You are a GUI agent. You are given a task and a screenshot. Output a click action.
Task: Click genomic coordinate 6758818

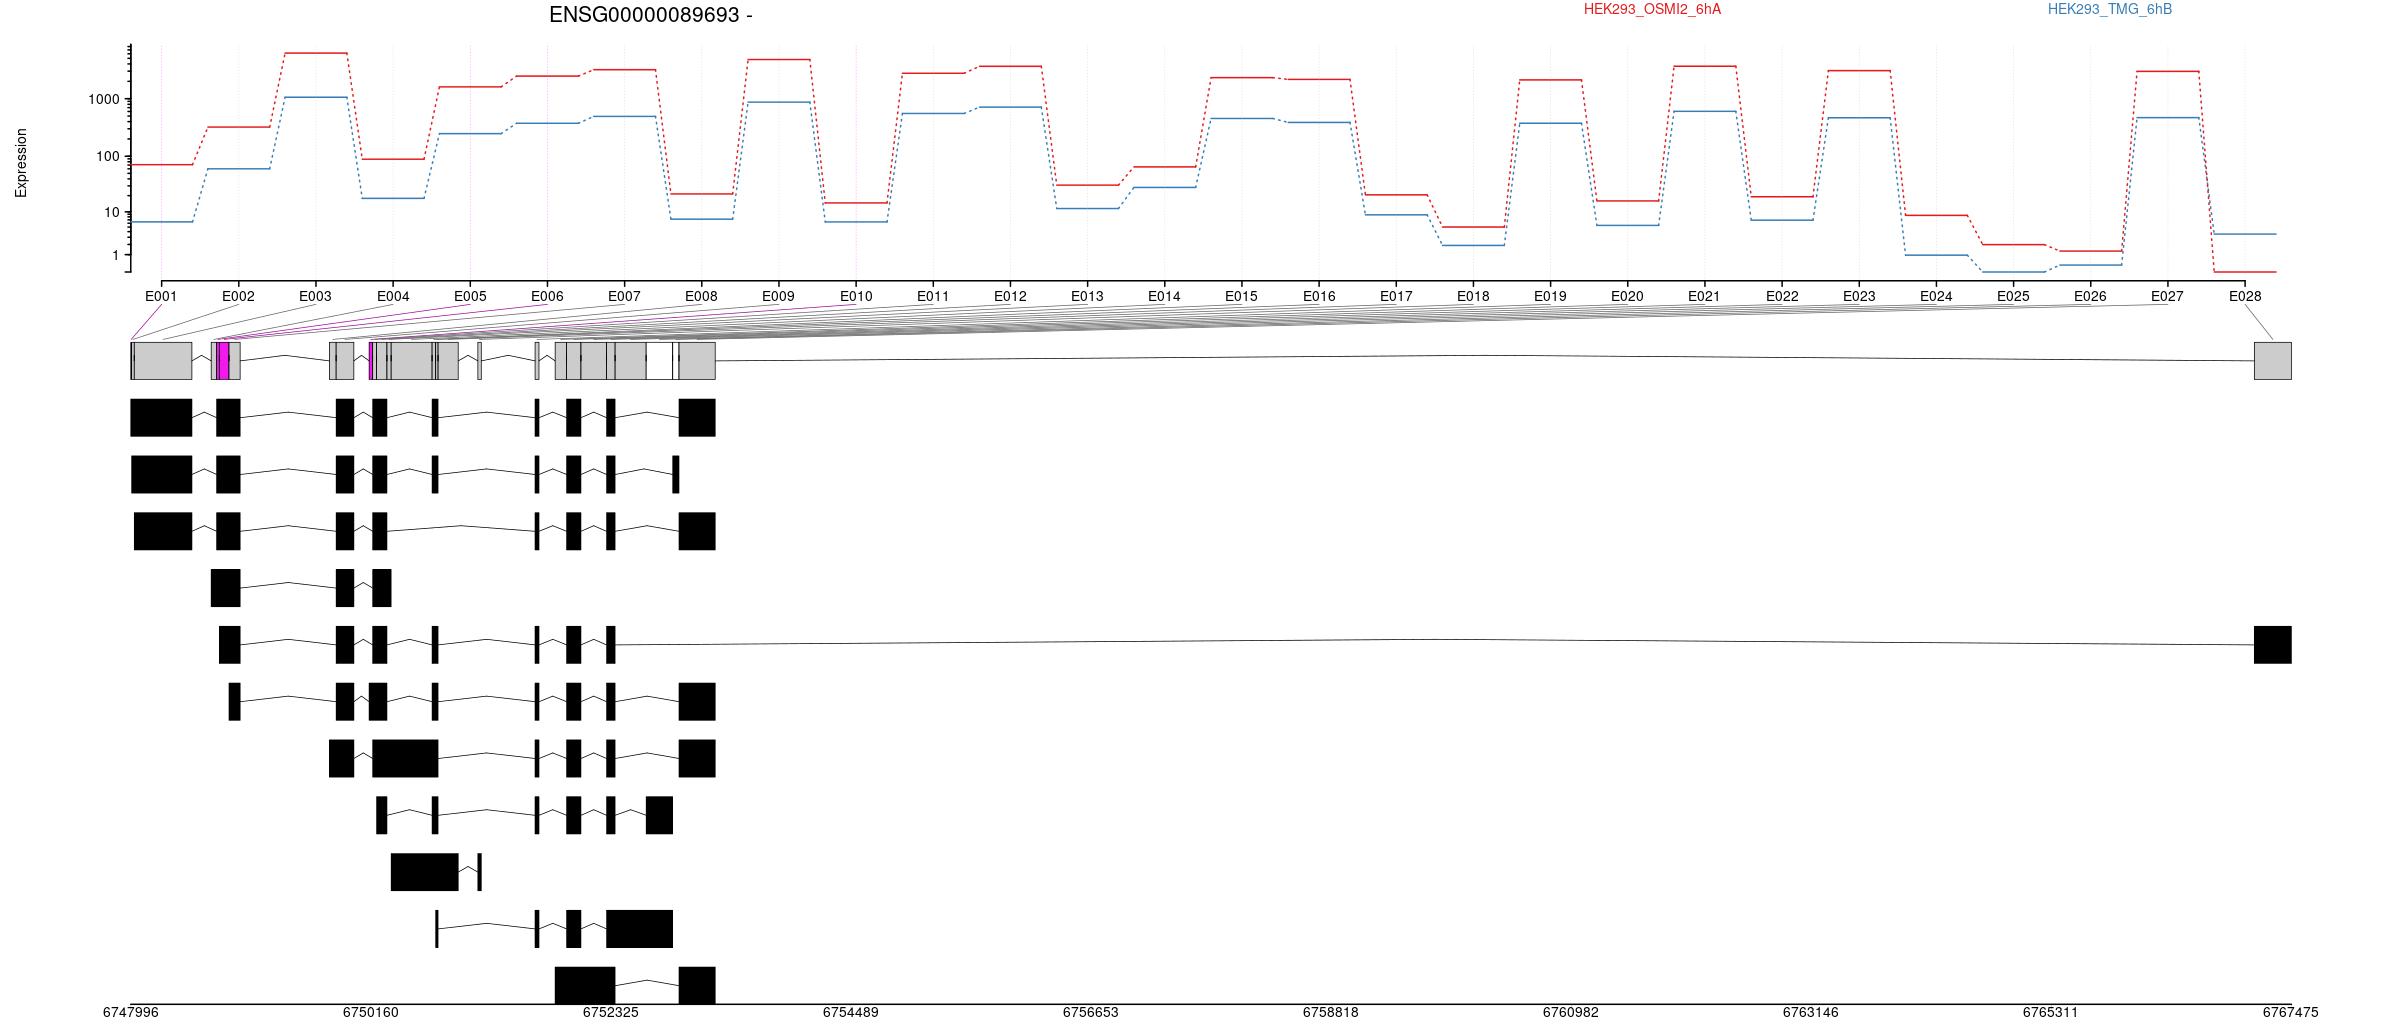tap(1331, 1012)
